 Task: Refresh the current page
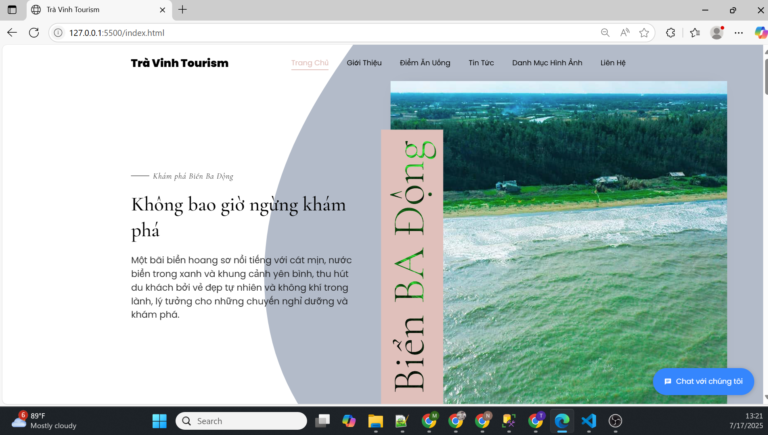click(x=34, y=33)
